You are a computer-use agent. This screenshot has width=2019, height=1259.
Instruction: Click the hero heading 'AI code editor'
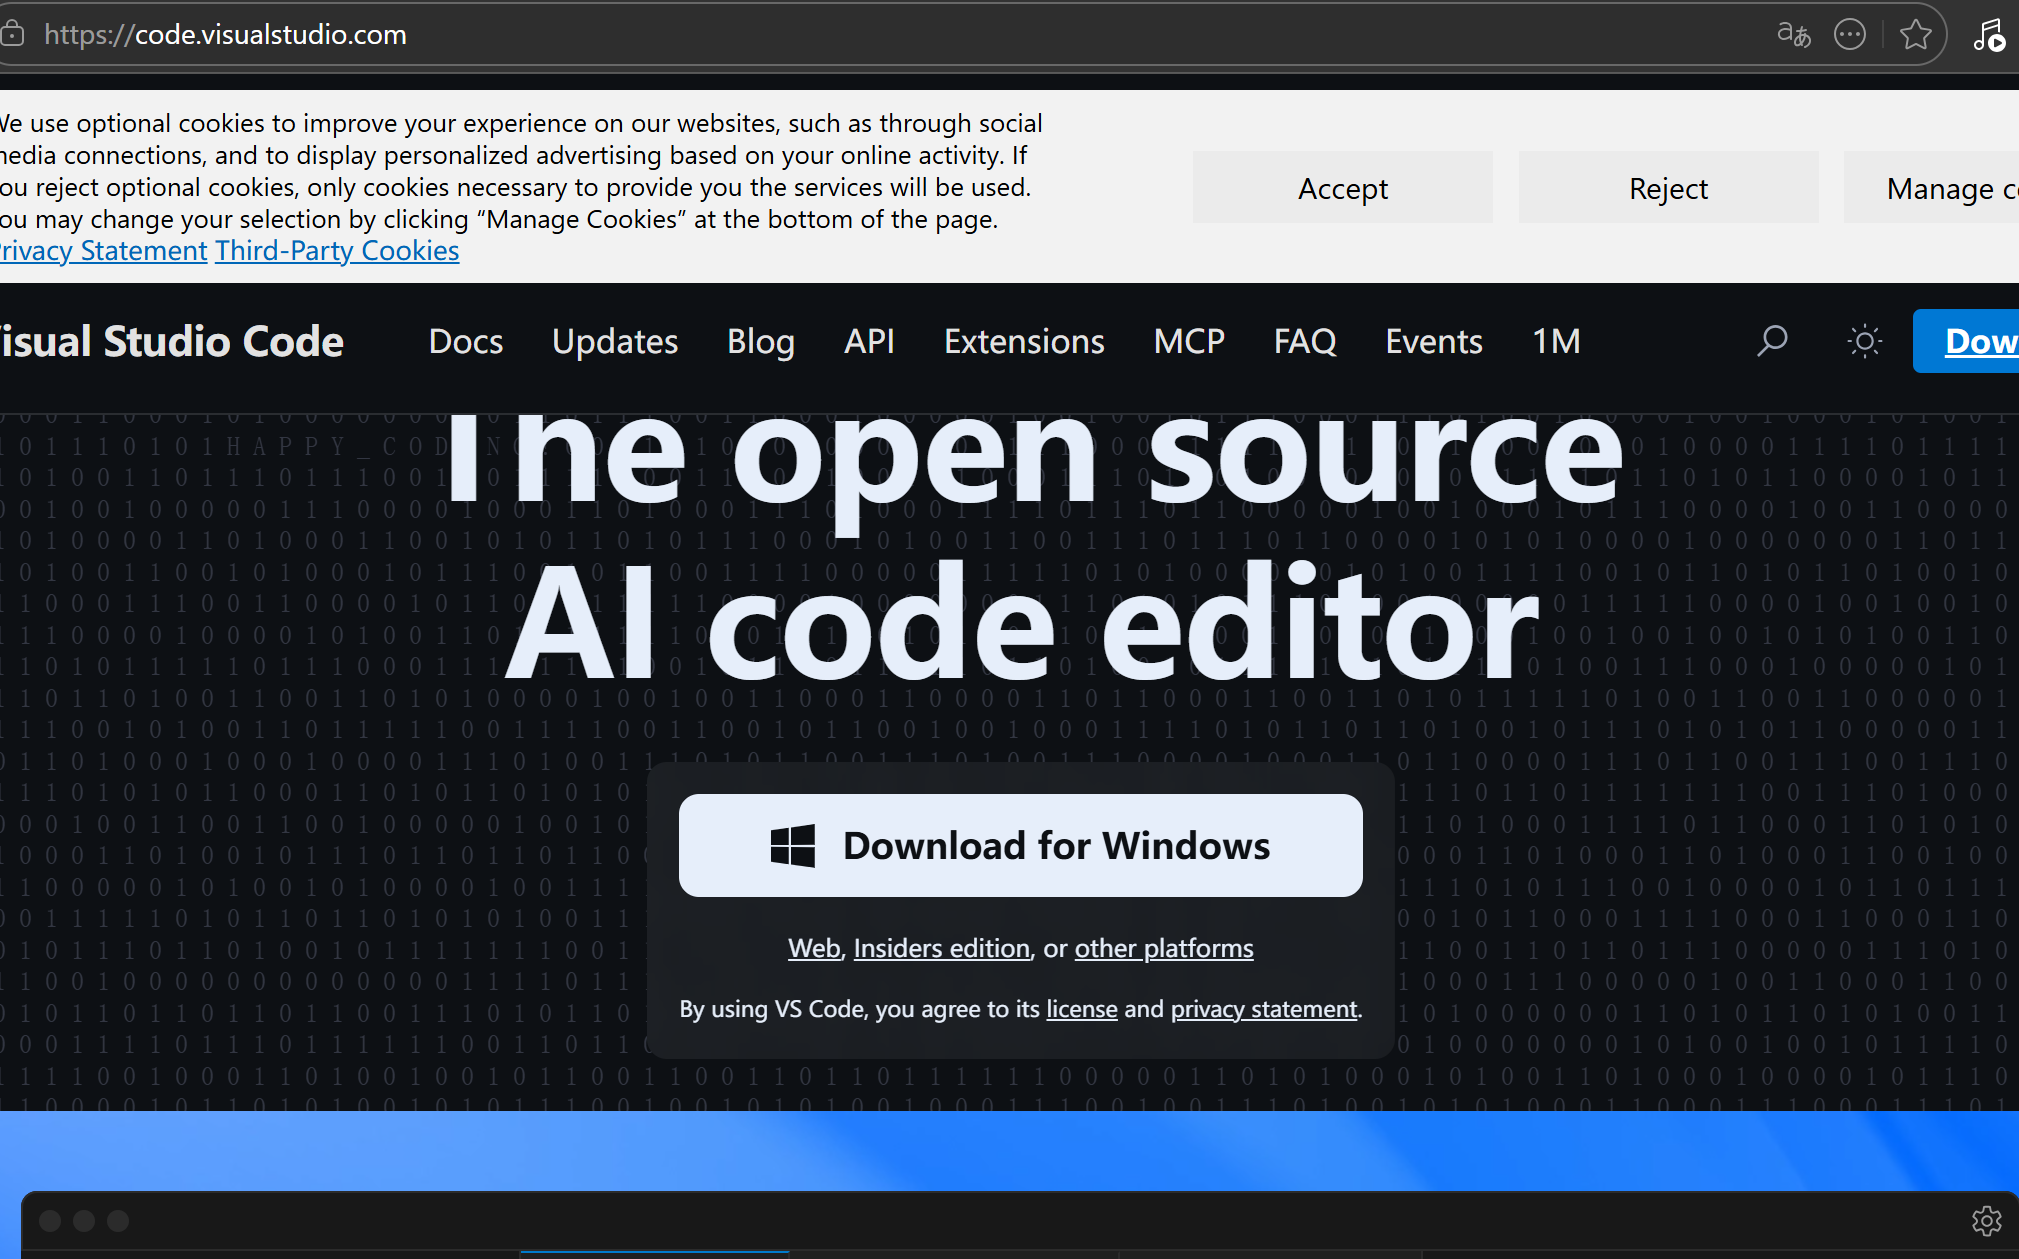(1021, 624)
